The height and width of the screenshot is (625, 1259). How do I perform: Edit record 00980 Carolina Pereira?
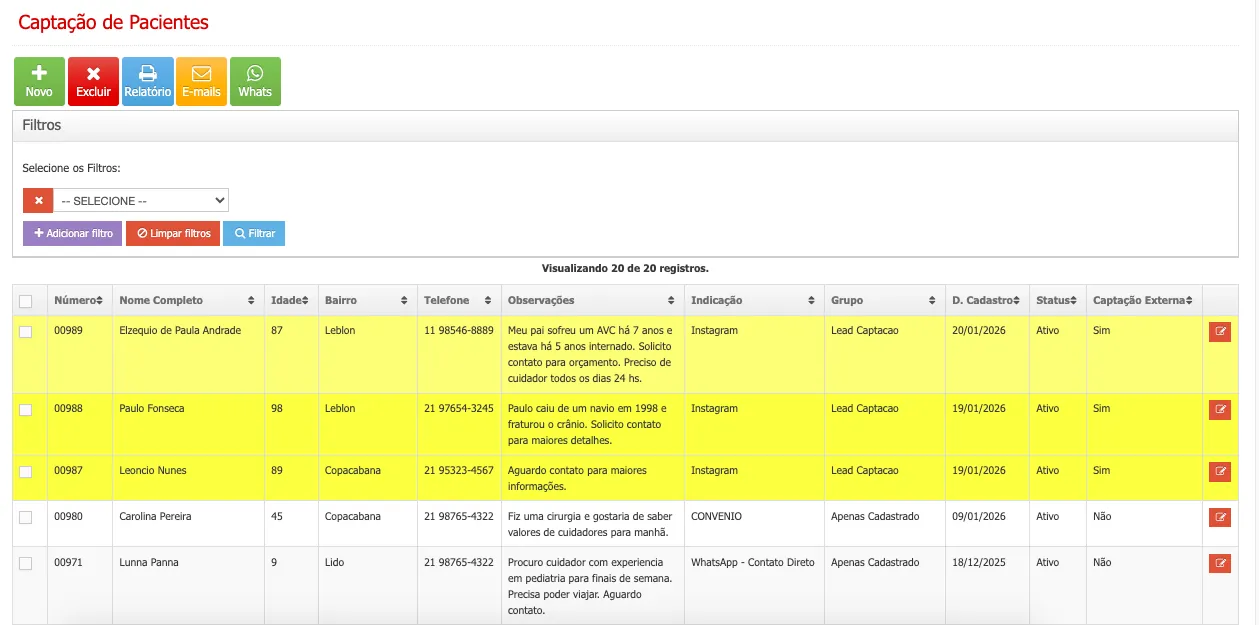tap(1219, 518)
